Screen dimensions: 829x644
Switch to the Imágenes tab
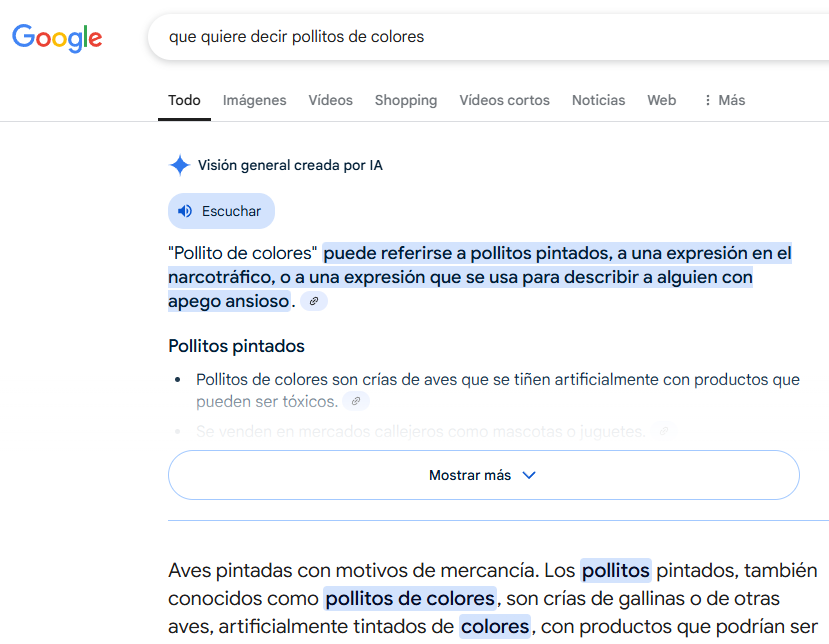click(x=254, y=100)
